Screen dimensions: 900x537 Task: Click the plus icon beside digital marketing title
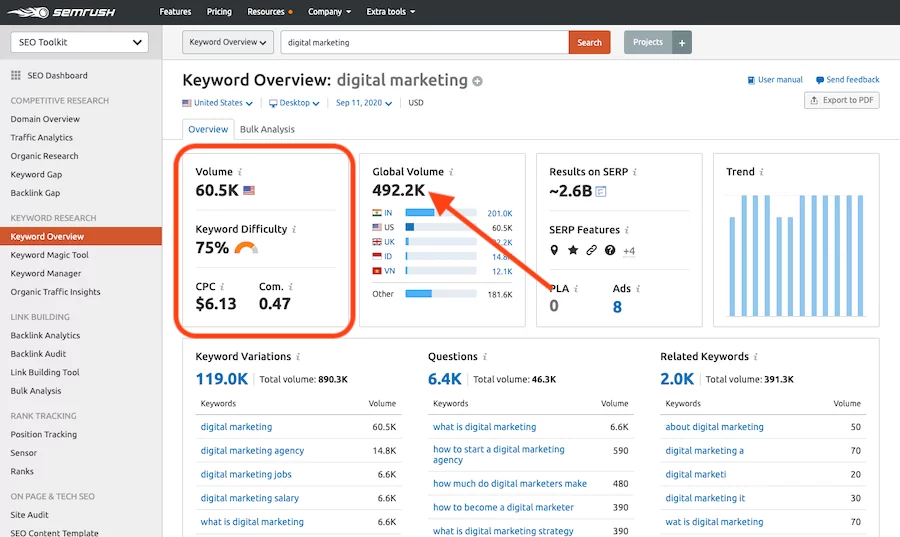[478, 81]
